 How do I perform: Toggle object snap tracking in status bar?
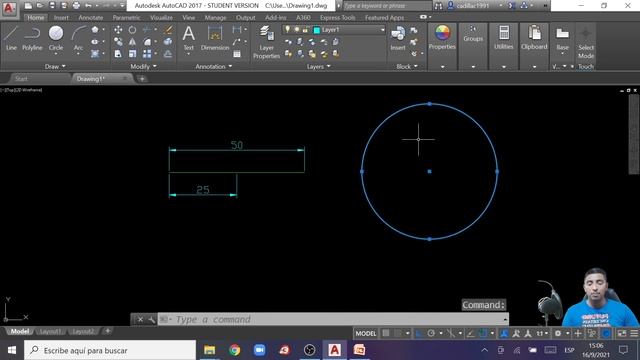tap(470, 333)
